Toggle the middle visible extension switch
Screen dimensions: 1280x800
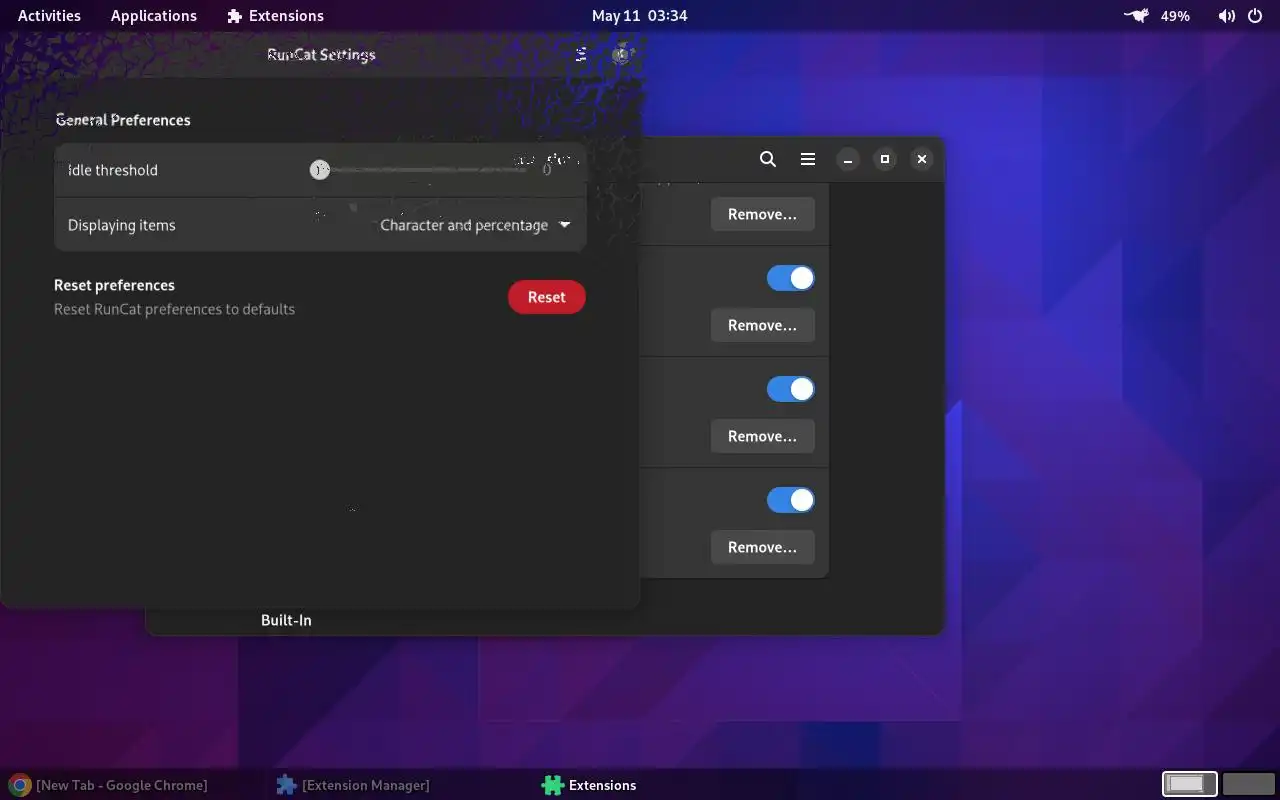point(791,389)
